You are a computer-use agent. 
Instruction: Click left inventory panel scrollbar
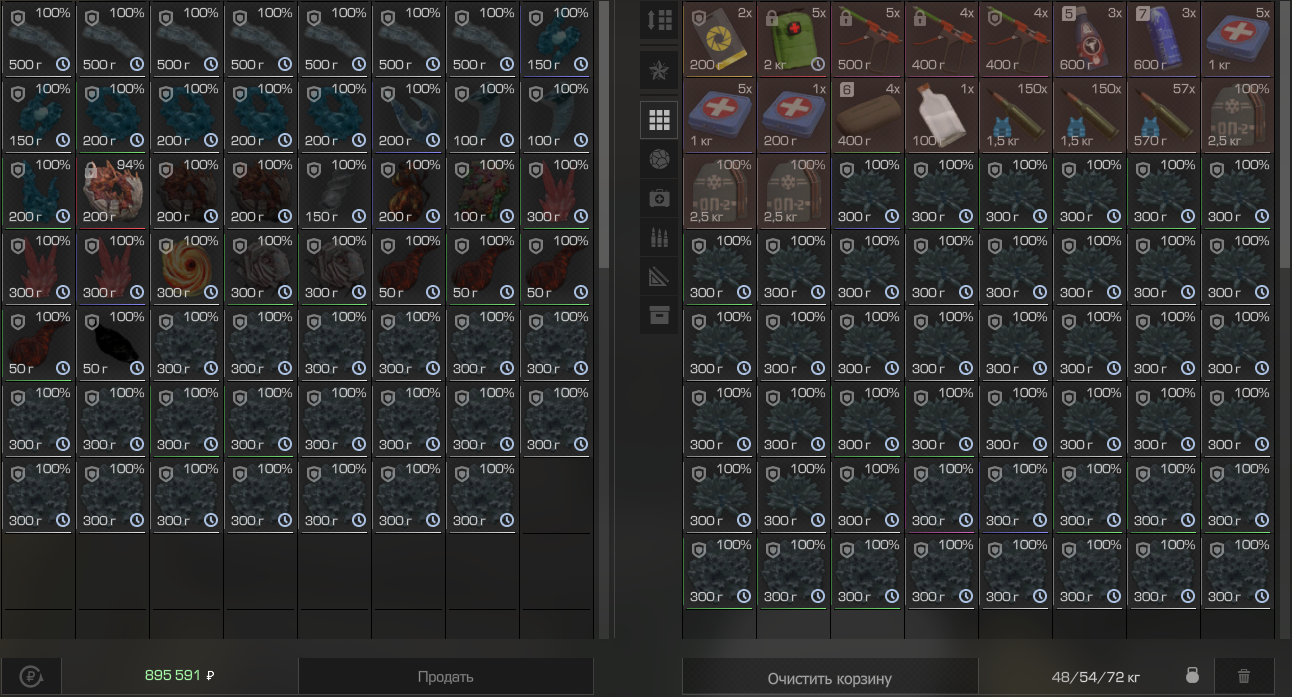[603, 135]
